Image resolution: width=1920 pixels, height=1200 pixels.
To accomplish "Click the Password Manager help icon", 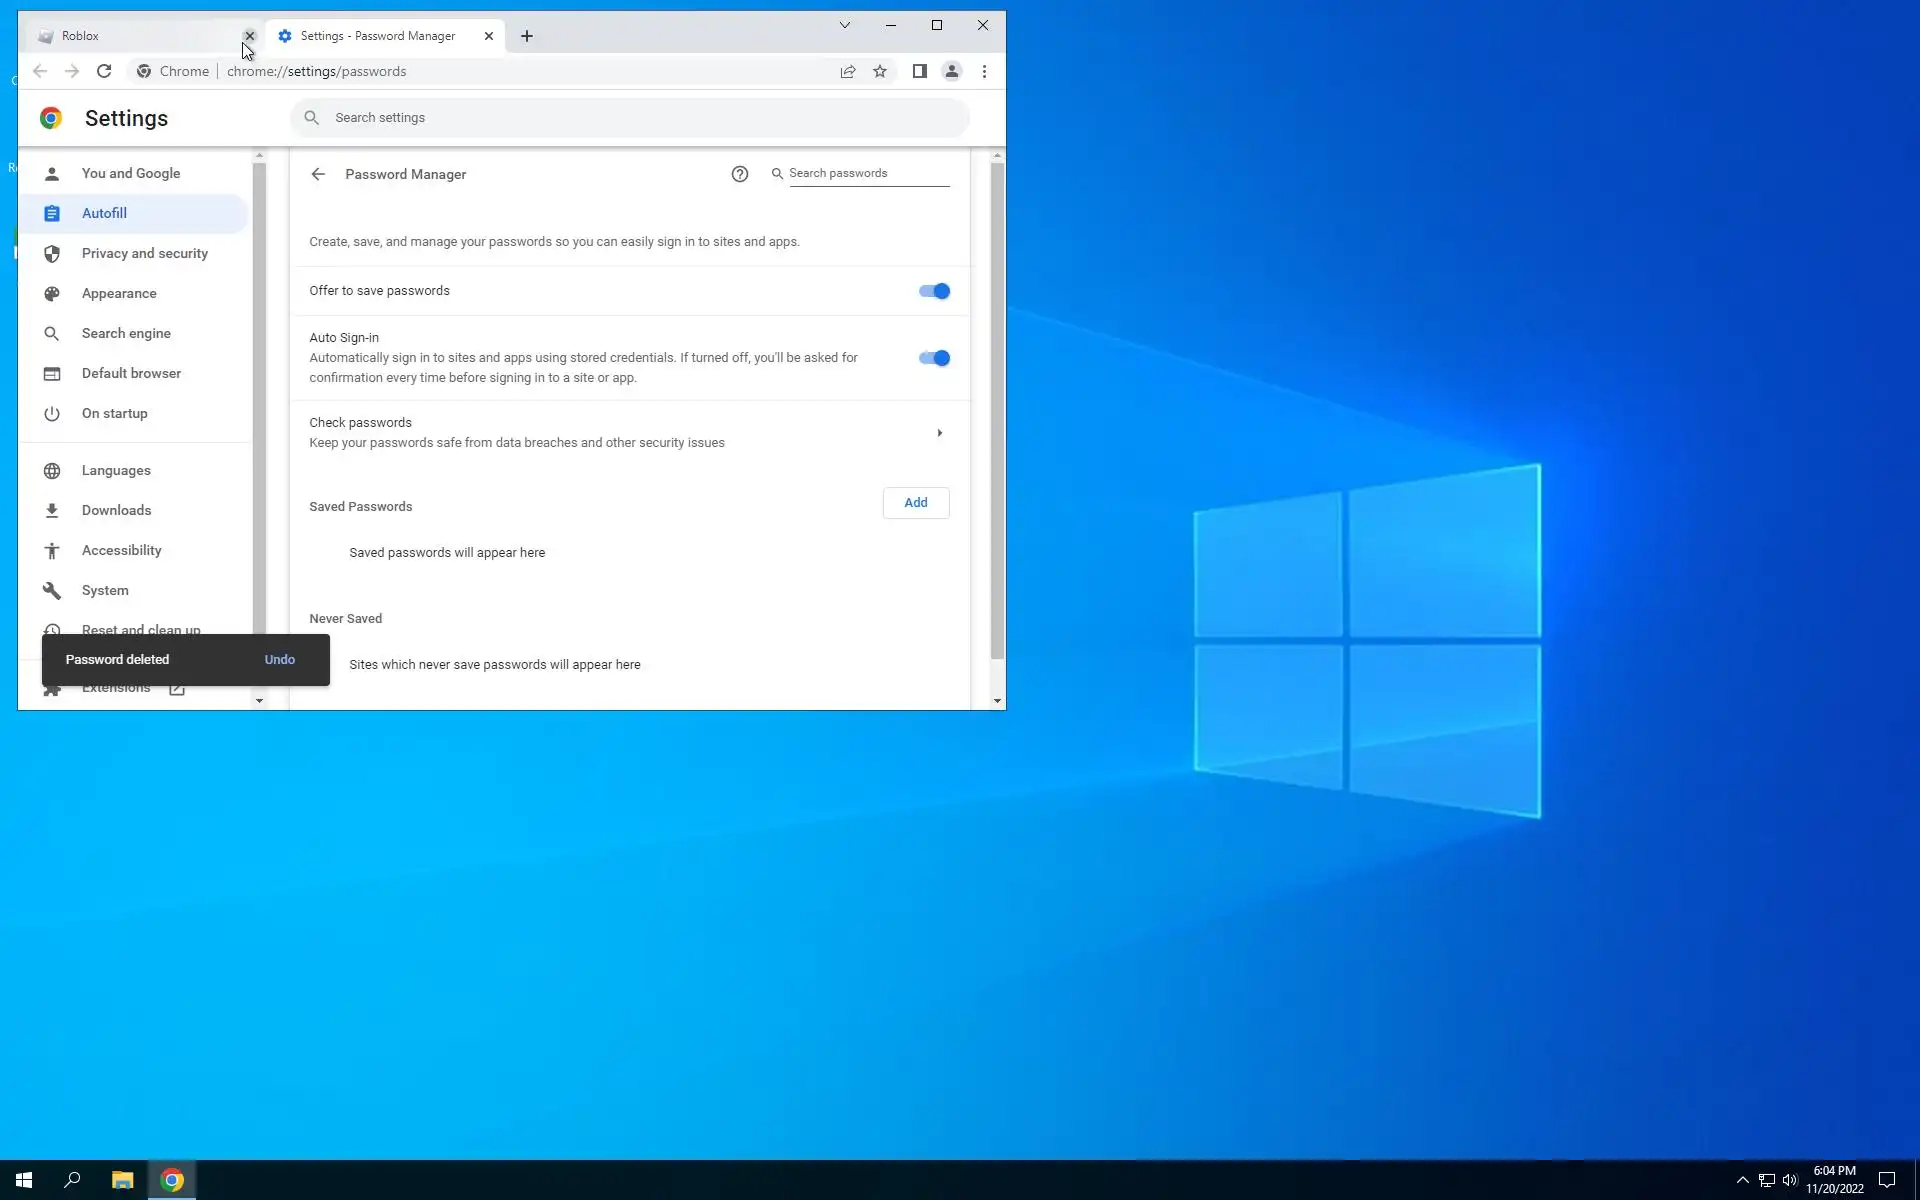I will pos(739,174).
